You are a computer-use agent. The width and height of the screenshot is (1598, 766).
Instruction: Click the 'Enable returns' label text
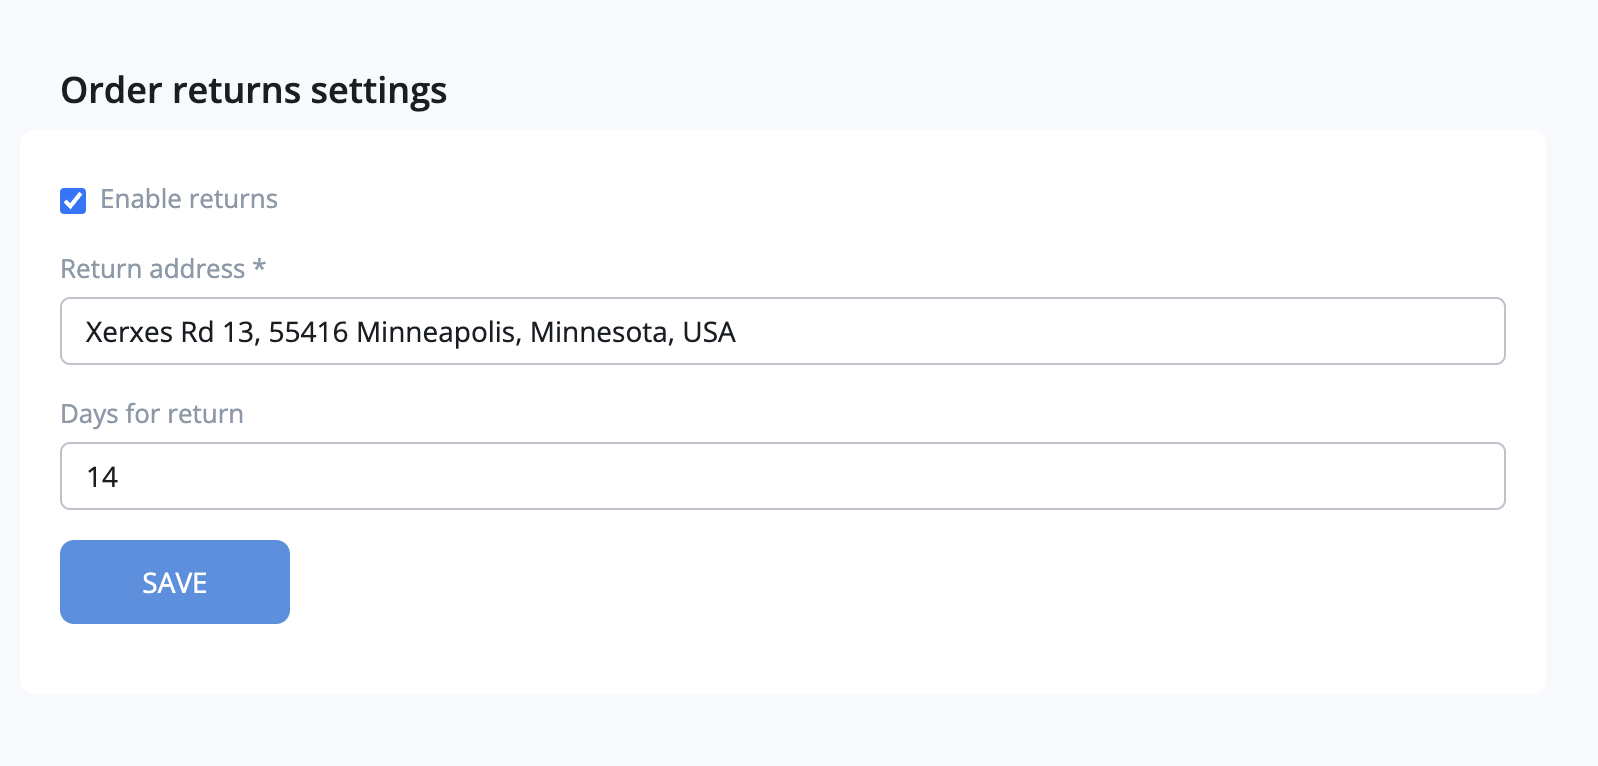point(189,199)
